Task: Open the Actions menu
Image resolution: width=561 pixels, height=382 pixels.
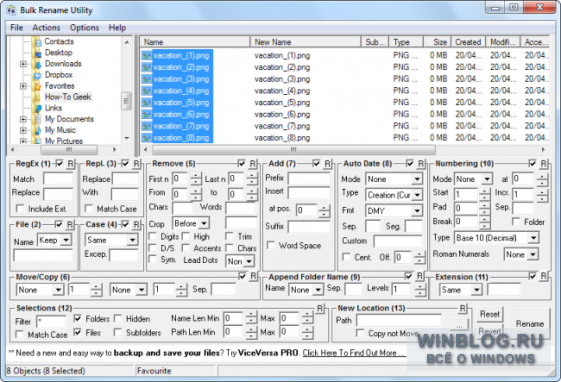Action: pyautogui.click(x=46, y=28)
